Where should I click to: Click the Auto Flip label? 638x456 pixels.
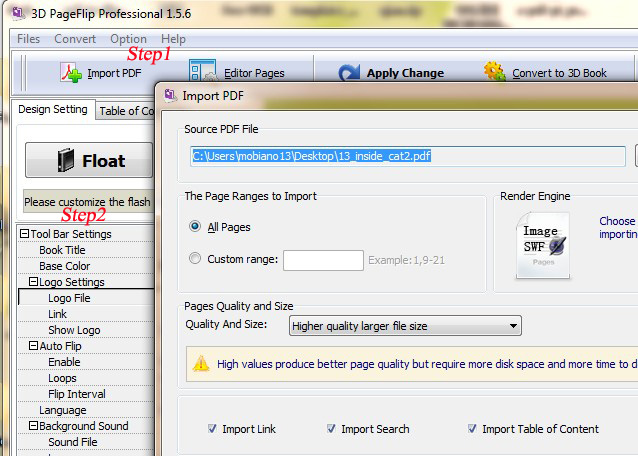click(x=61, y=346)
